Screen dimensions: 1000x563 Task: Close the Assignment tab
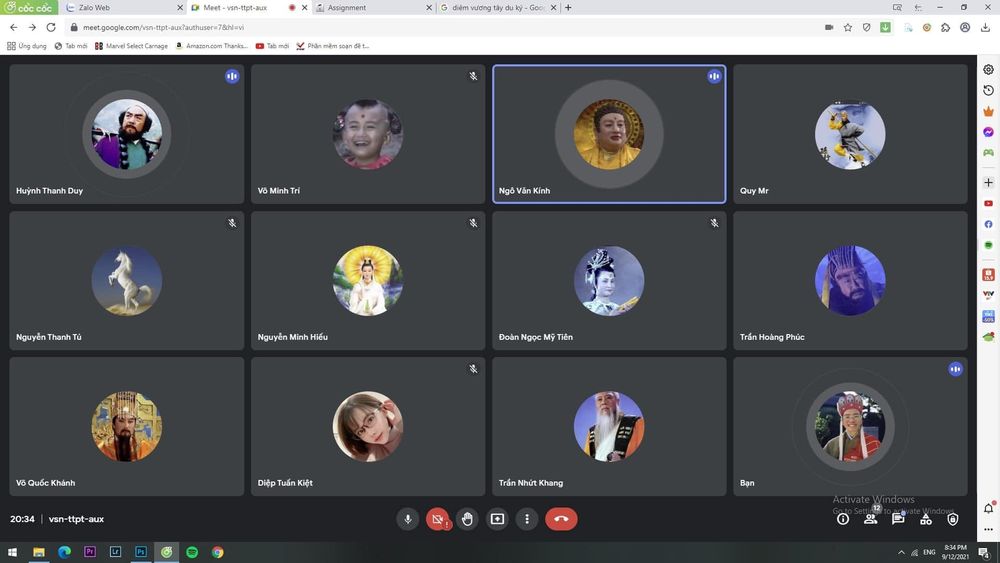tap(429, 8)
